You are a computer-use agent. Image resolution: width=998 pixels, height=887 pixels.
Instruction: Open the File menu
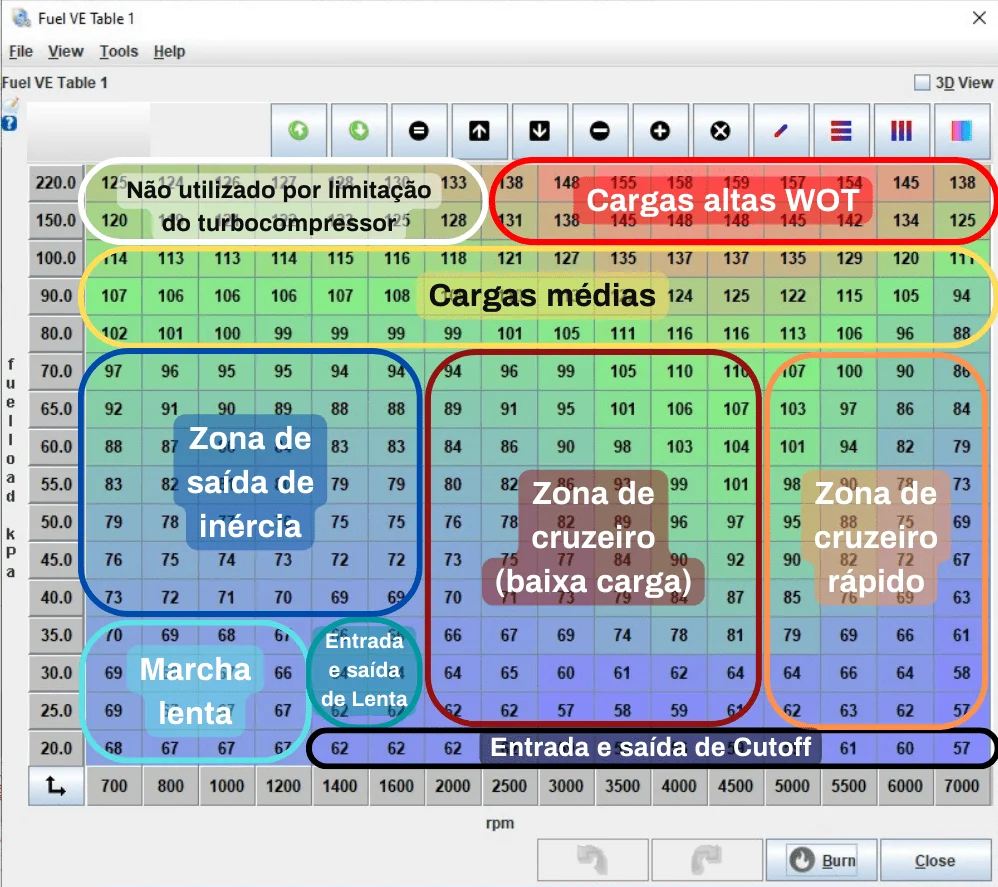[20, 51]
